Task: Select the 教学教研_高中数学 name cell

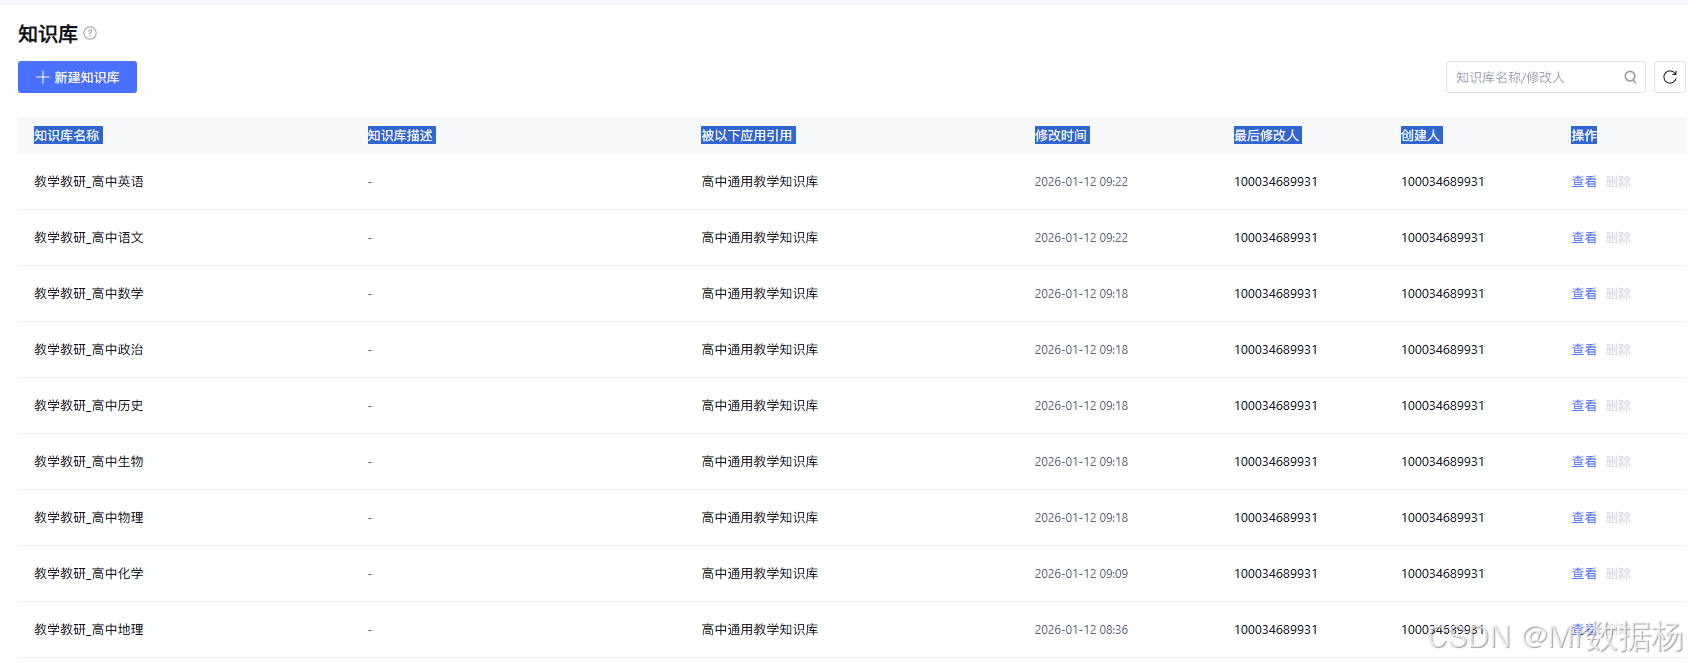Action: 89,294
